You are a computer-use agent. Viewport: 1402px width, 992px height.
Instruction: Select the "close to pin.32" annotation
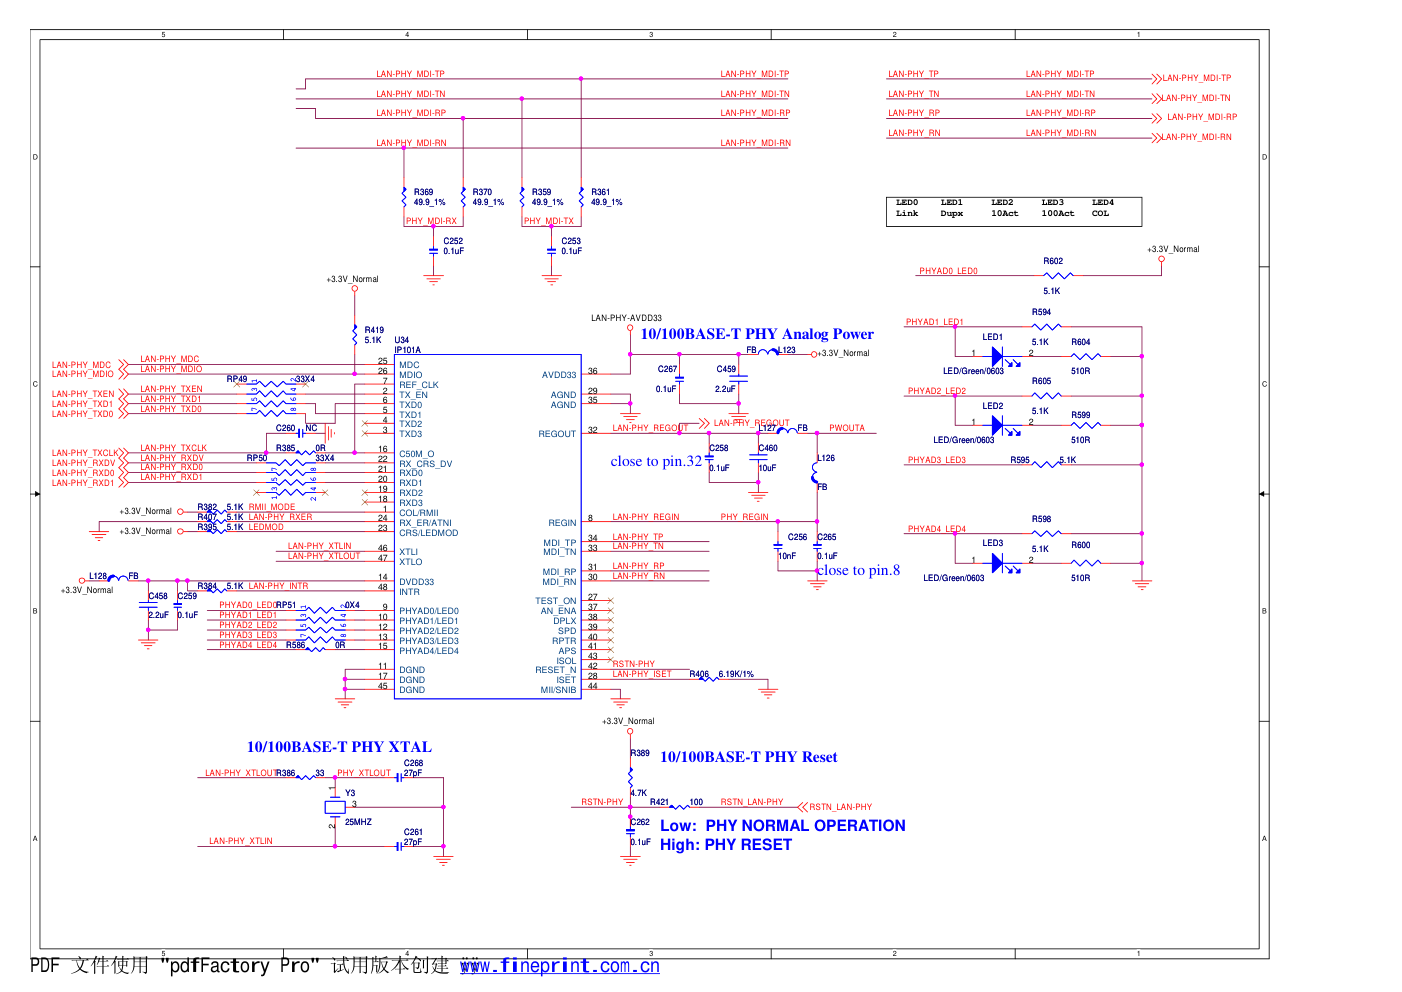pyautogui.click(x=656, y=461)
